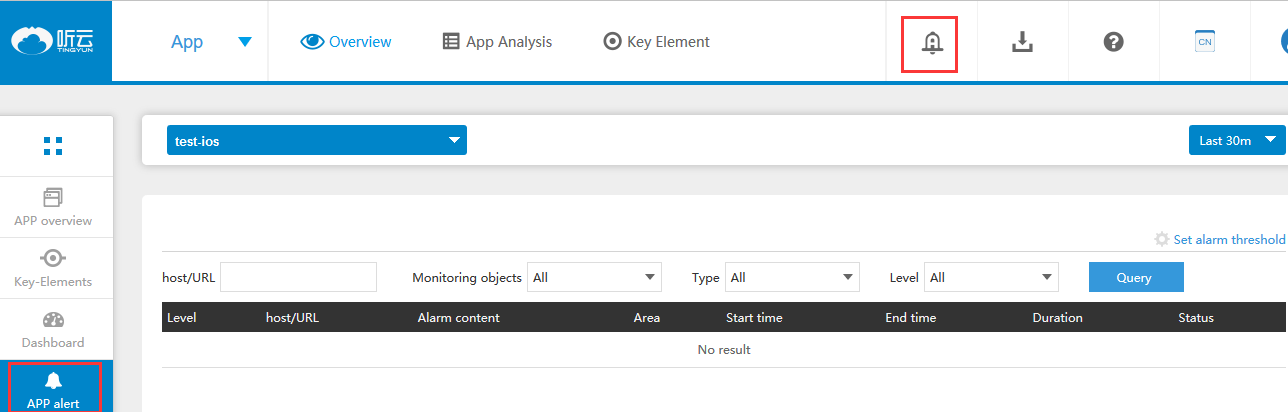The height and width of the screenshot is (412, 1288).
Task: Open help via question mark icon
Action: (x=1113, y=42)
